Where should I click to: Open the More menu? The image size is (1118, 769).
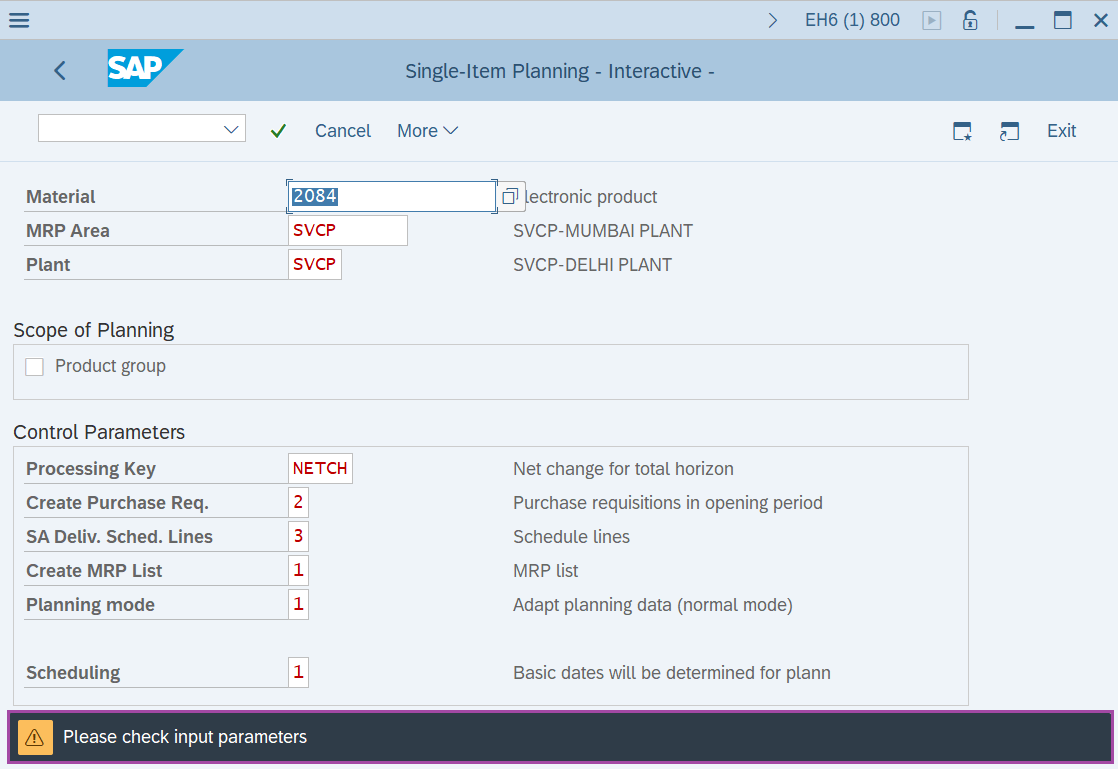point(427,131)
